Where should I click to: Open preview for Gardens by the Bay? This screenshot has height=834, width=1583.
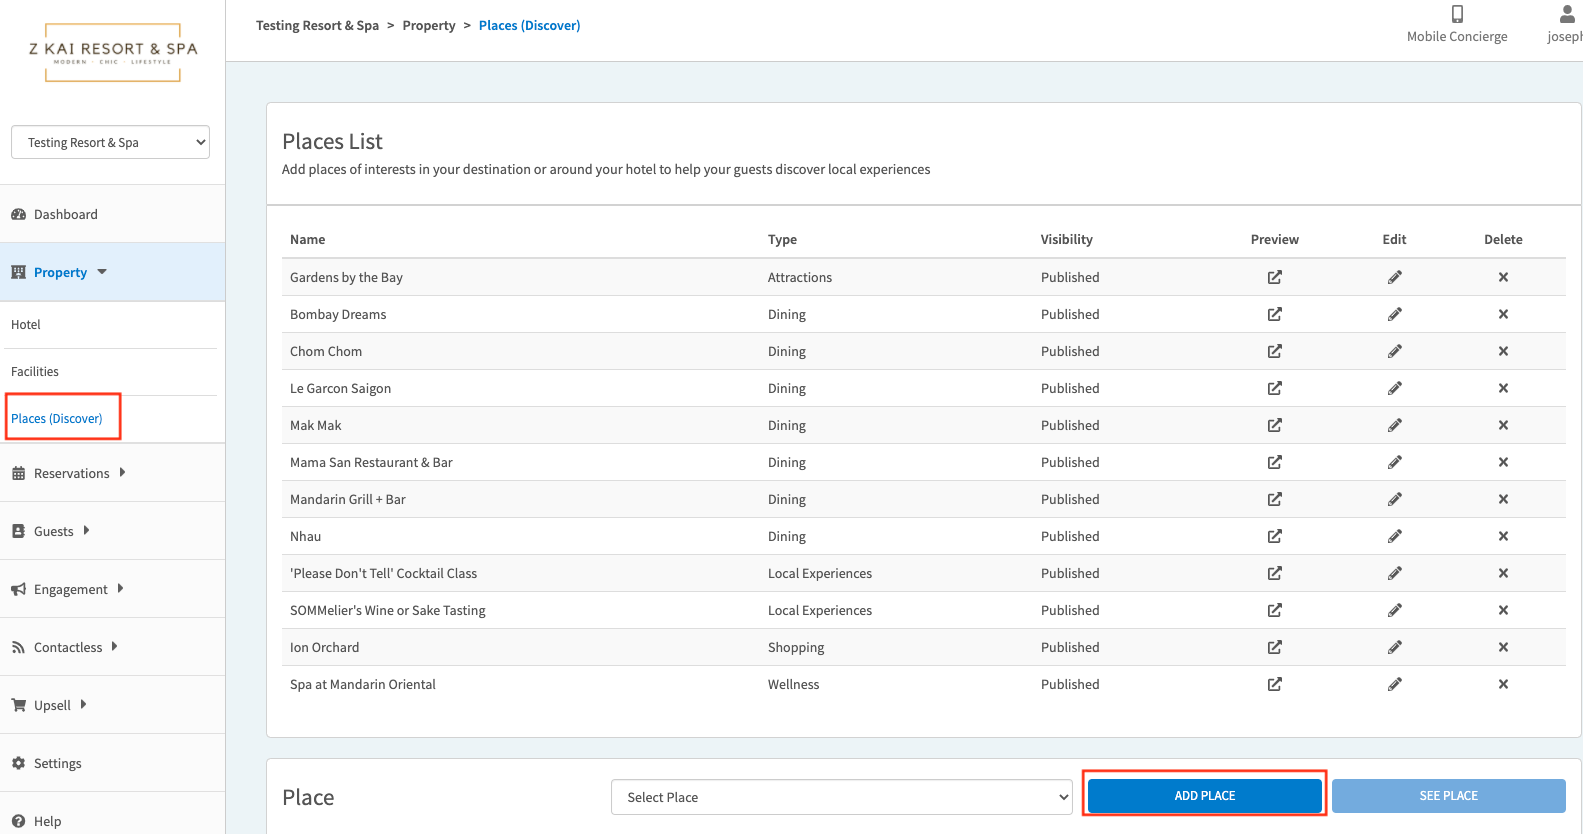[x=1274, y=277]
